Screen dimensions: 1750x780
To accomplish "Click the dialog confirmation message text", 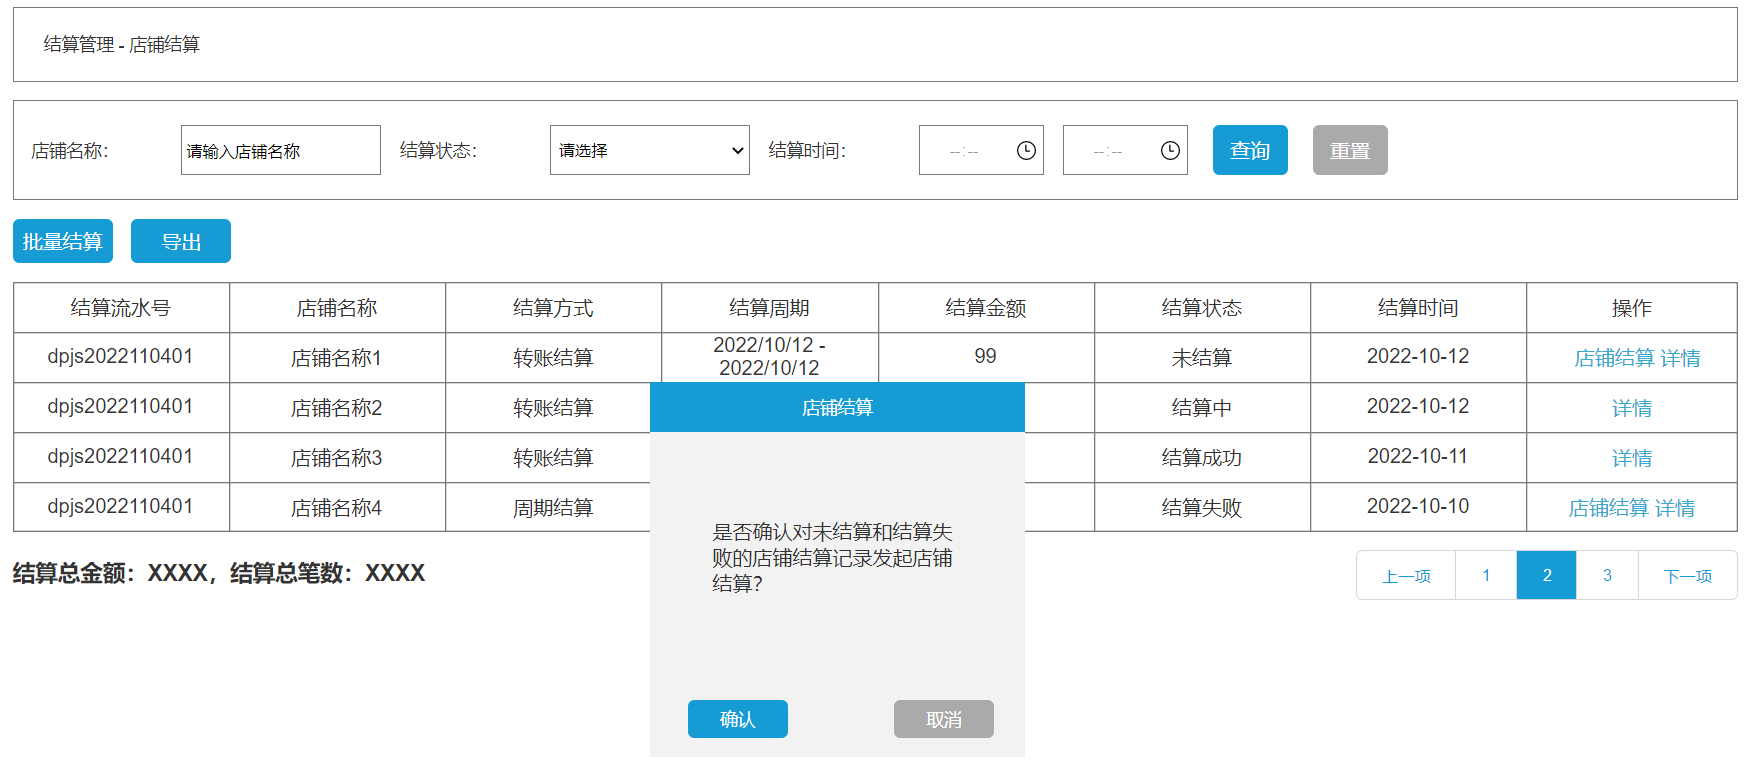I will (x=832, y=558).
